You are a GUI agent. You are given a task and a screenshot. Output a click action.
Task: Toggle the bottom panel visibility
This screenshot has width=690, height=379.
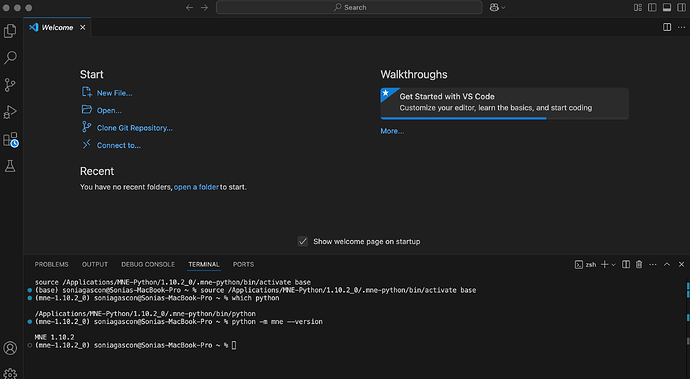[667, 7]
